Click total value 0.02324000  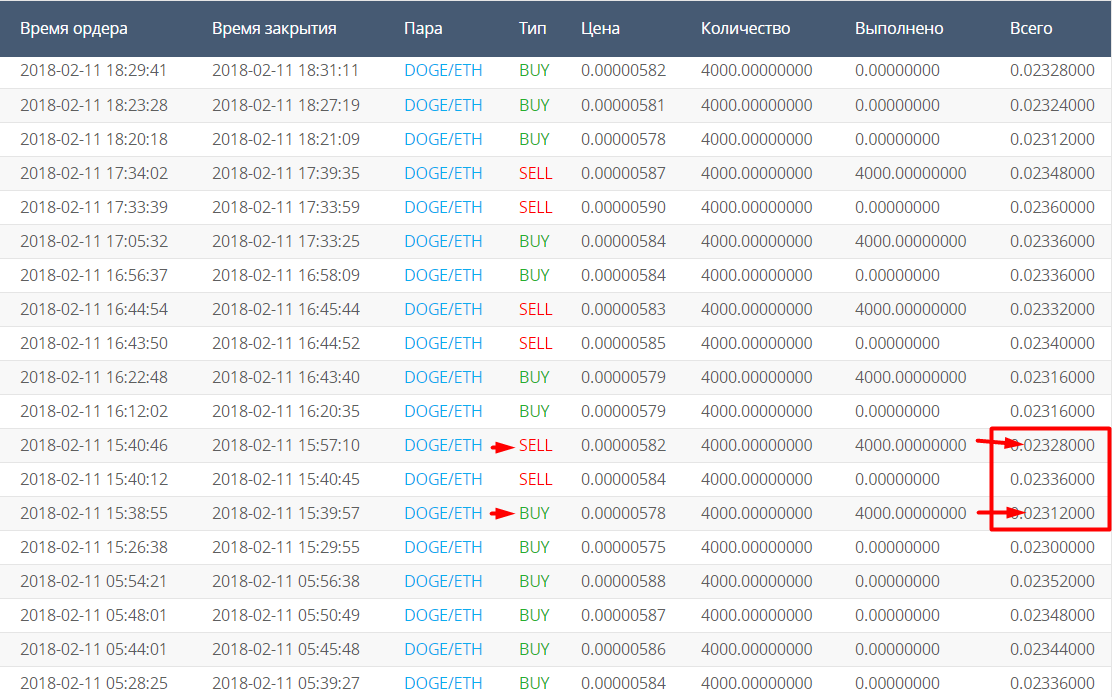coord(1052,105)
